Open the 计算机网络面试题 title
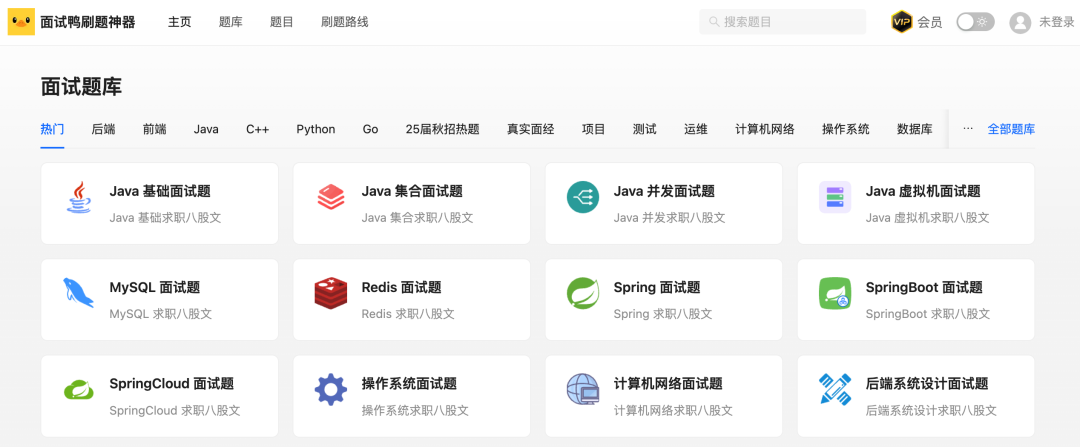 click(x=668, y=384)
